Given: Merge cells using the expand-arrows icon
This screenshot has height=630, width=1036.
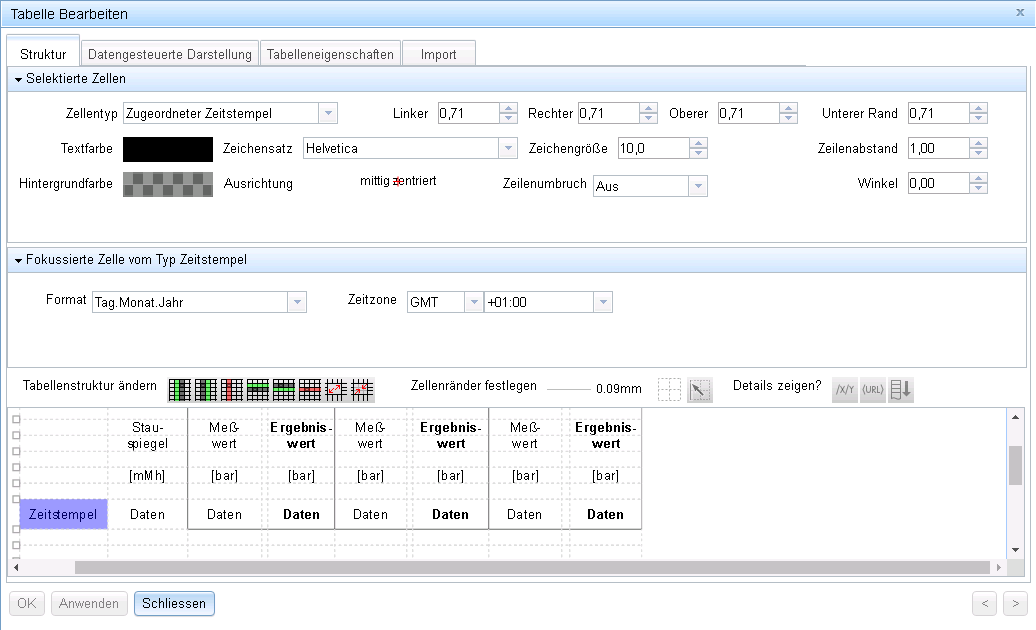Looking at the screenshot, I should 336,389.
